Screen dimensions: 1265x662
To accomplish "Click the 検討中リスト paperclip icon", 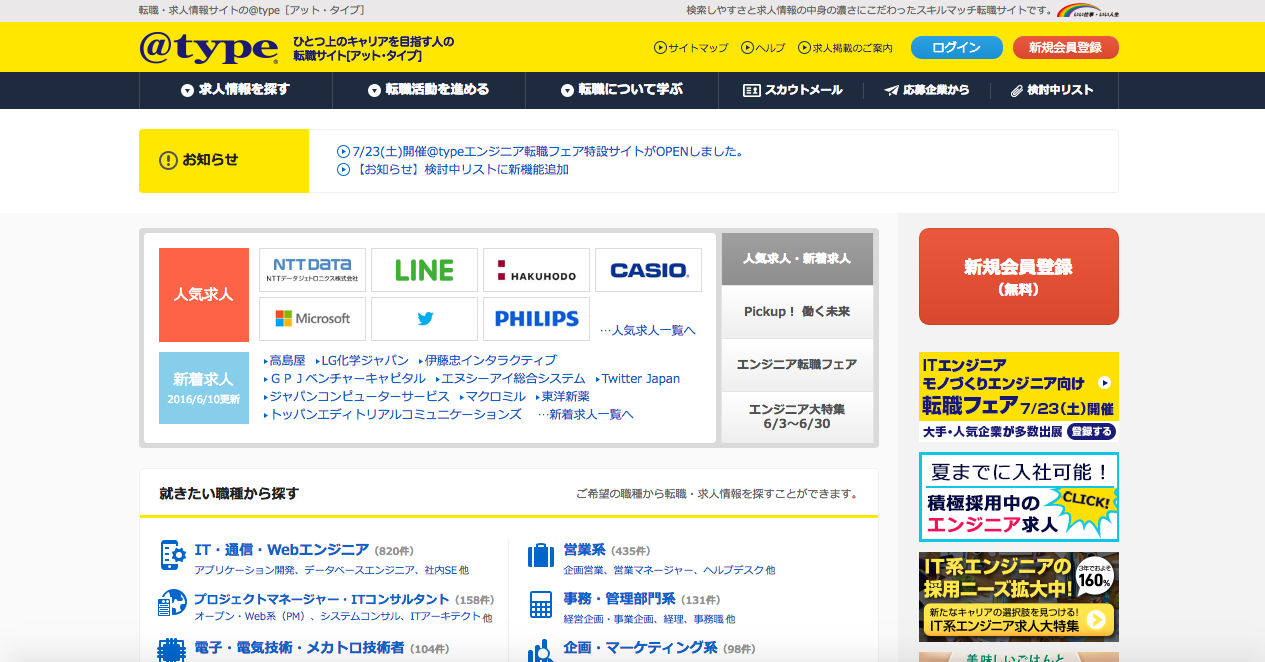I will tap(1017, 90).
